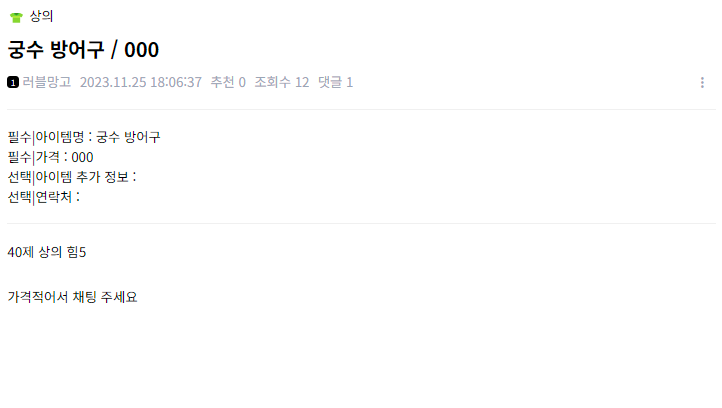Open the 상의 category link
The height and width of the screenshot is (408, 722).
click(41, 17)
